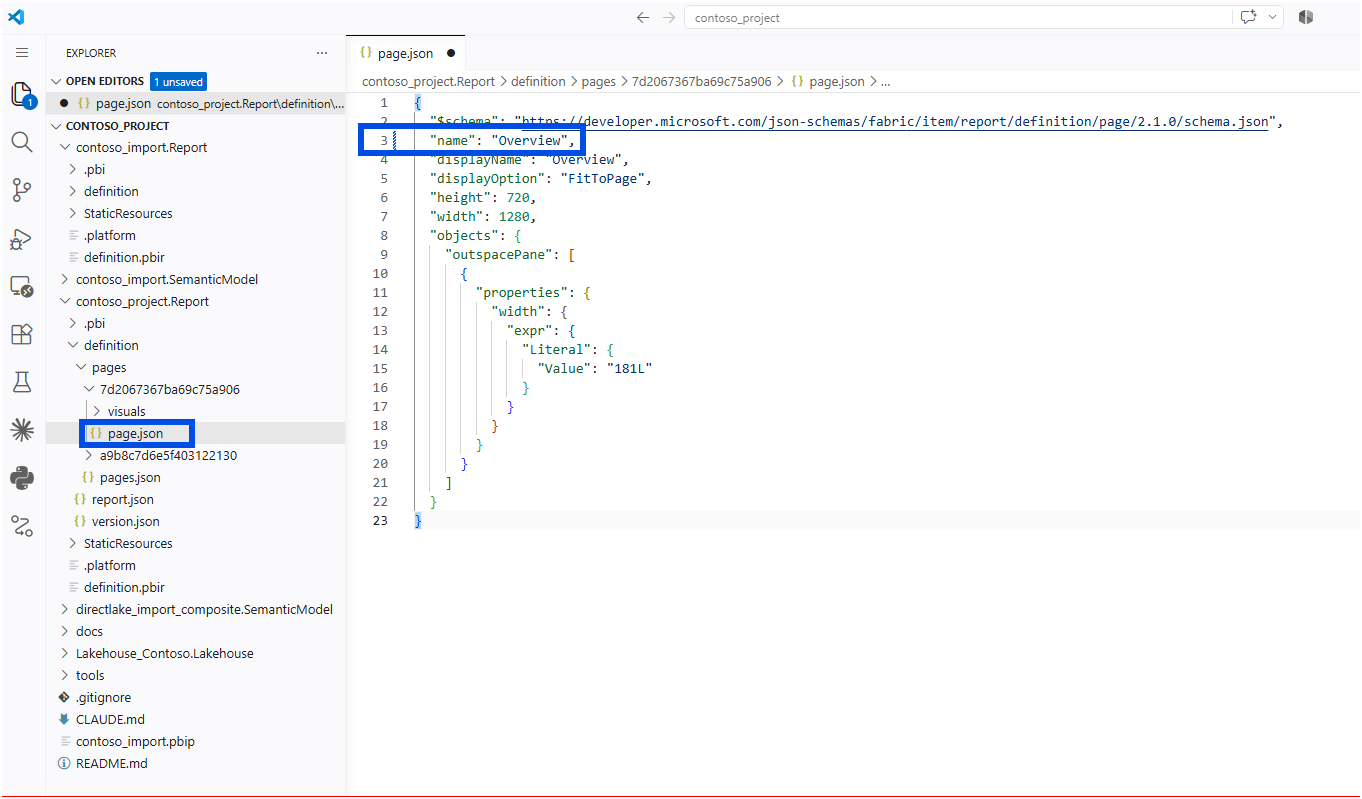Open the Testing flask view
1362x799 pixels.
(22, 382)
